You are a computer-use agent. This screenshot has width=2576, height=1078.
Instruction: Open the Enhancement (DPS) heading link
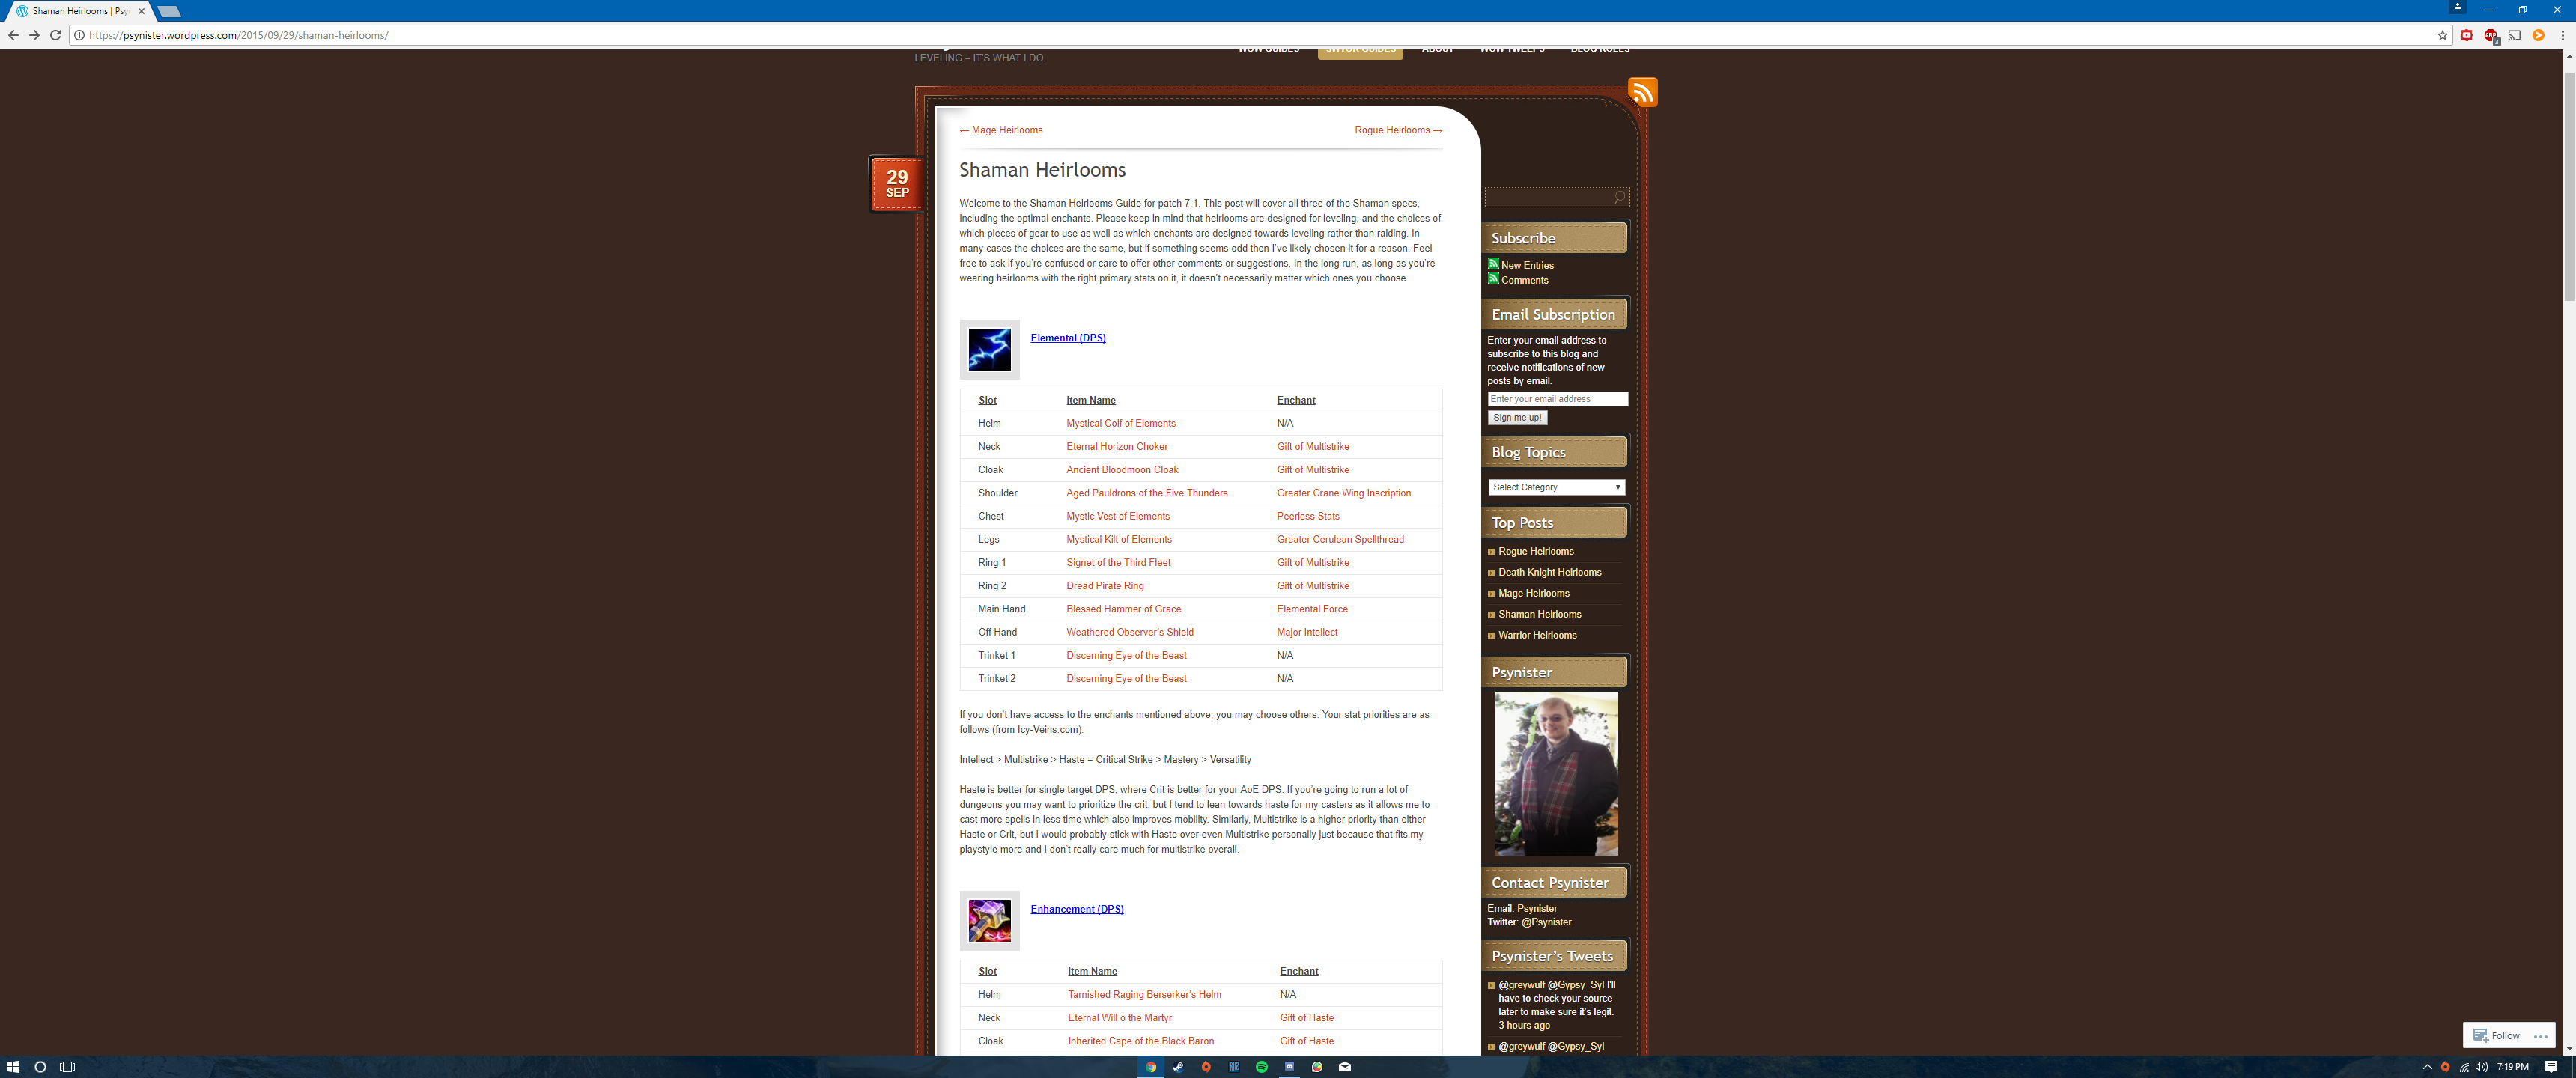pyautogui.click(x=1077, y=909)
